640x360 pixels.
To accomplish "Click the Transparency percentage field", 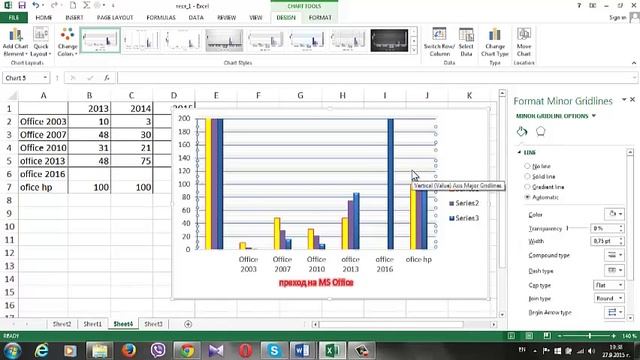I will coord(605,228).
